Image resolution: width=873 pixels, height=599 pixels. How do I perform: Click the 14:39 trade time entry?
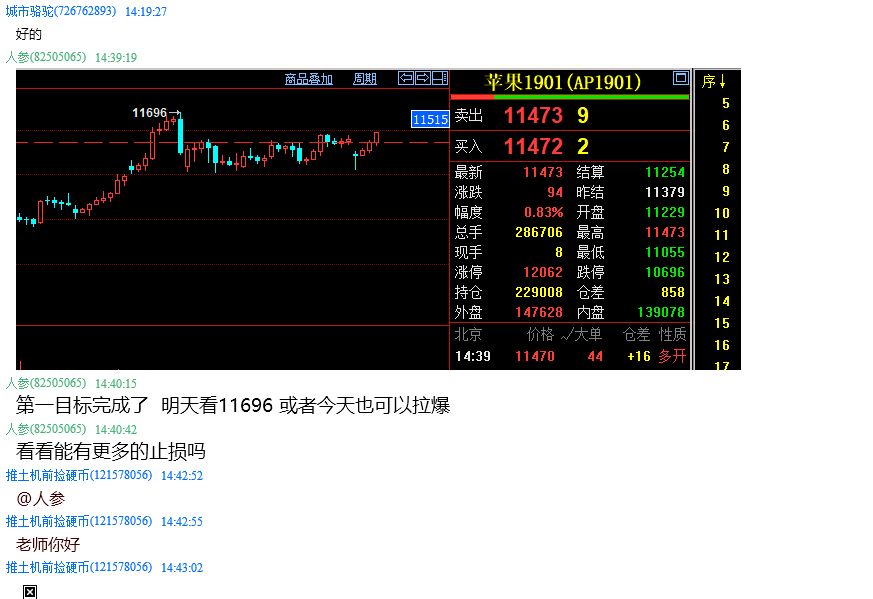click(x=473, y=356)
